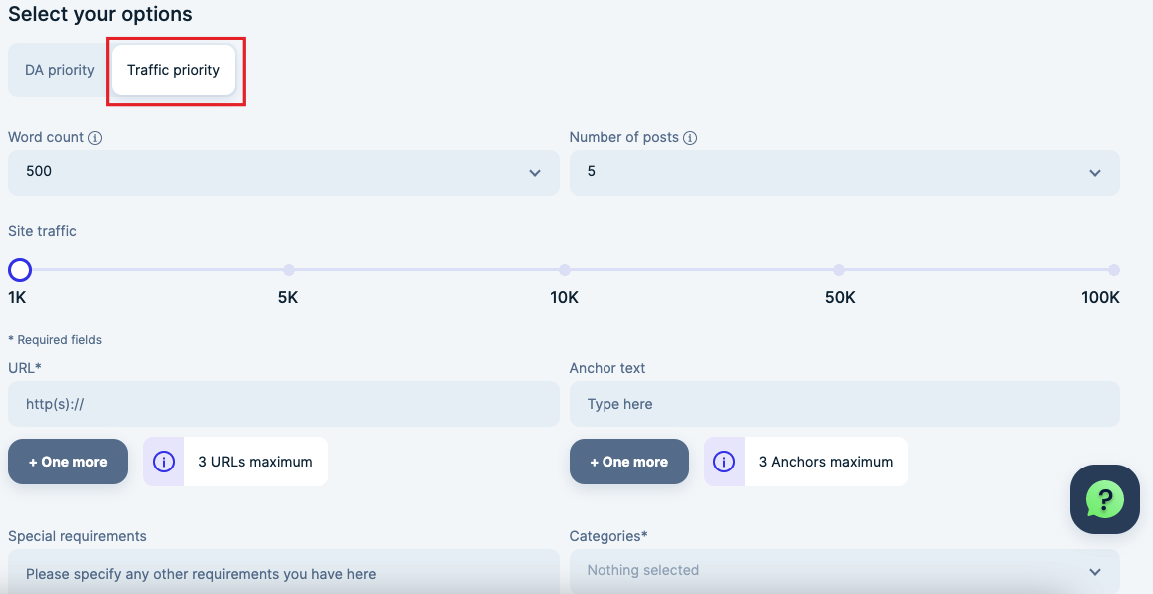Viewport: 1153px width, 594px height.
Task: Select the Traffic priority tab
Action: [173, 70]
